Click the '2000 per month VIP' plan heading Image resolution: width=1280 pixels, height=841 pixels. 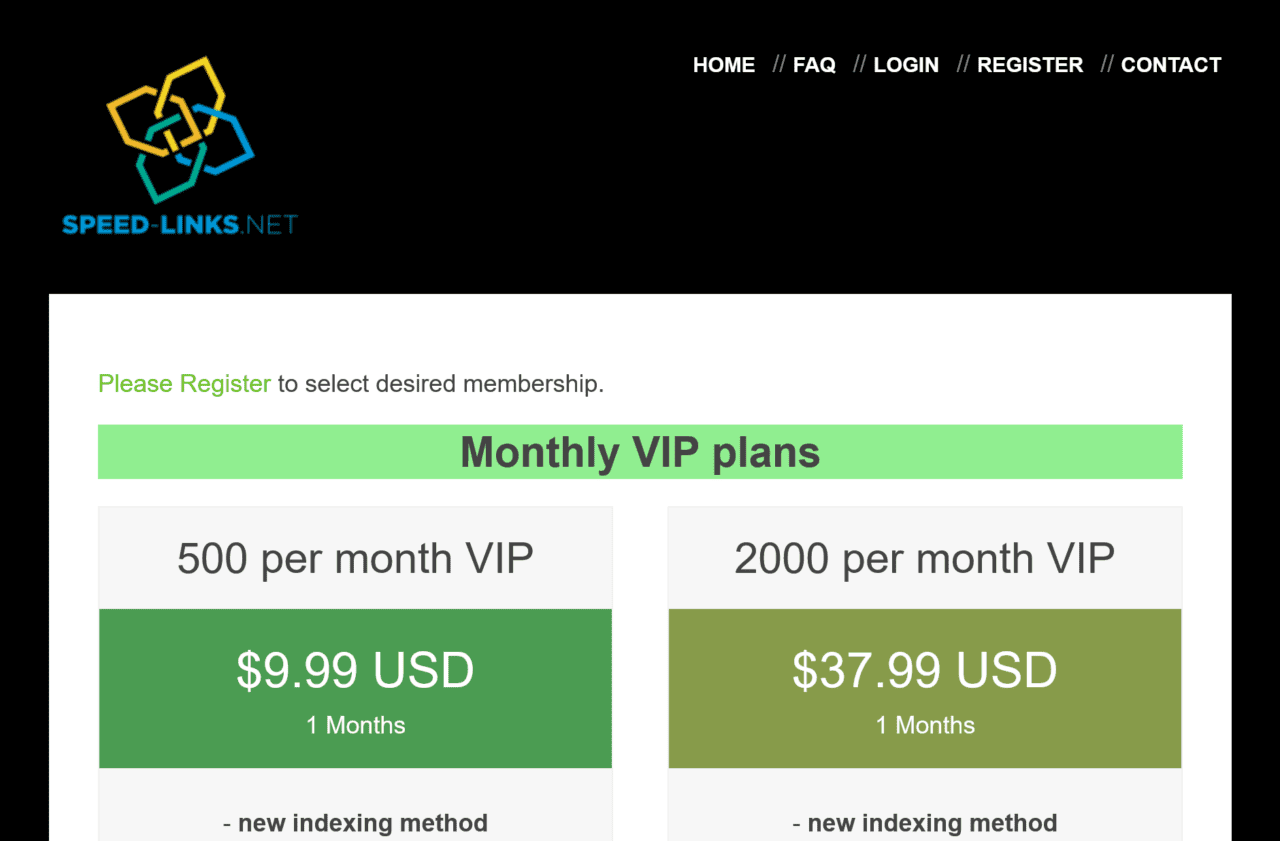(924, 558)
